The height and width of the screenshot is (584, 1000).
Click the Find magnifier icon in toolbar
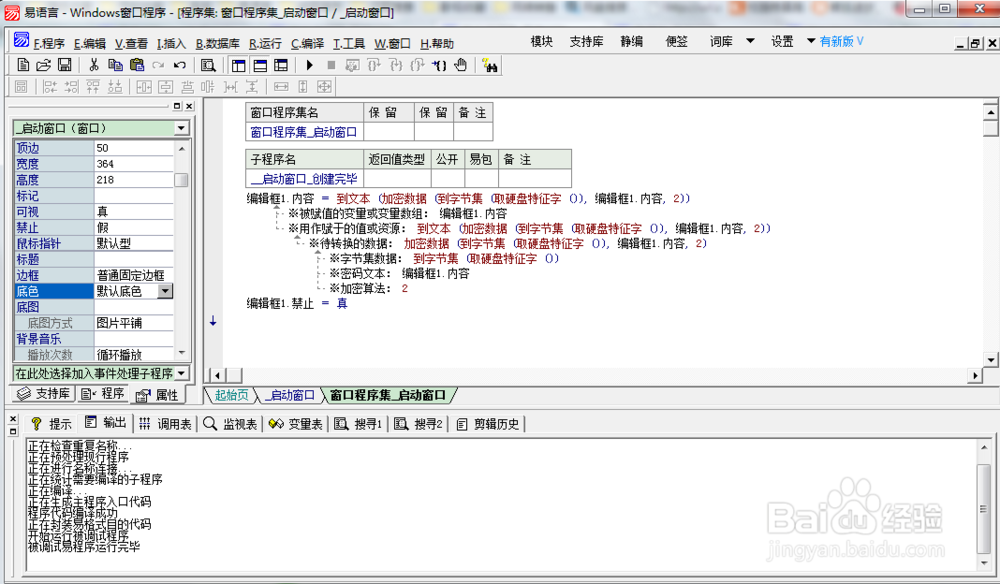[x=208, y=65]
